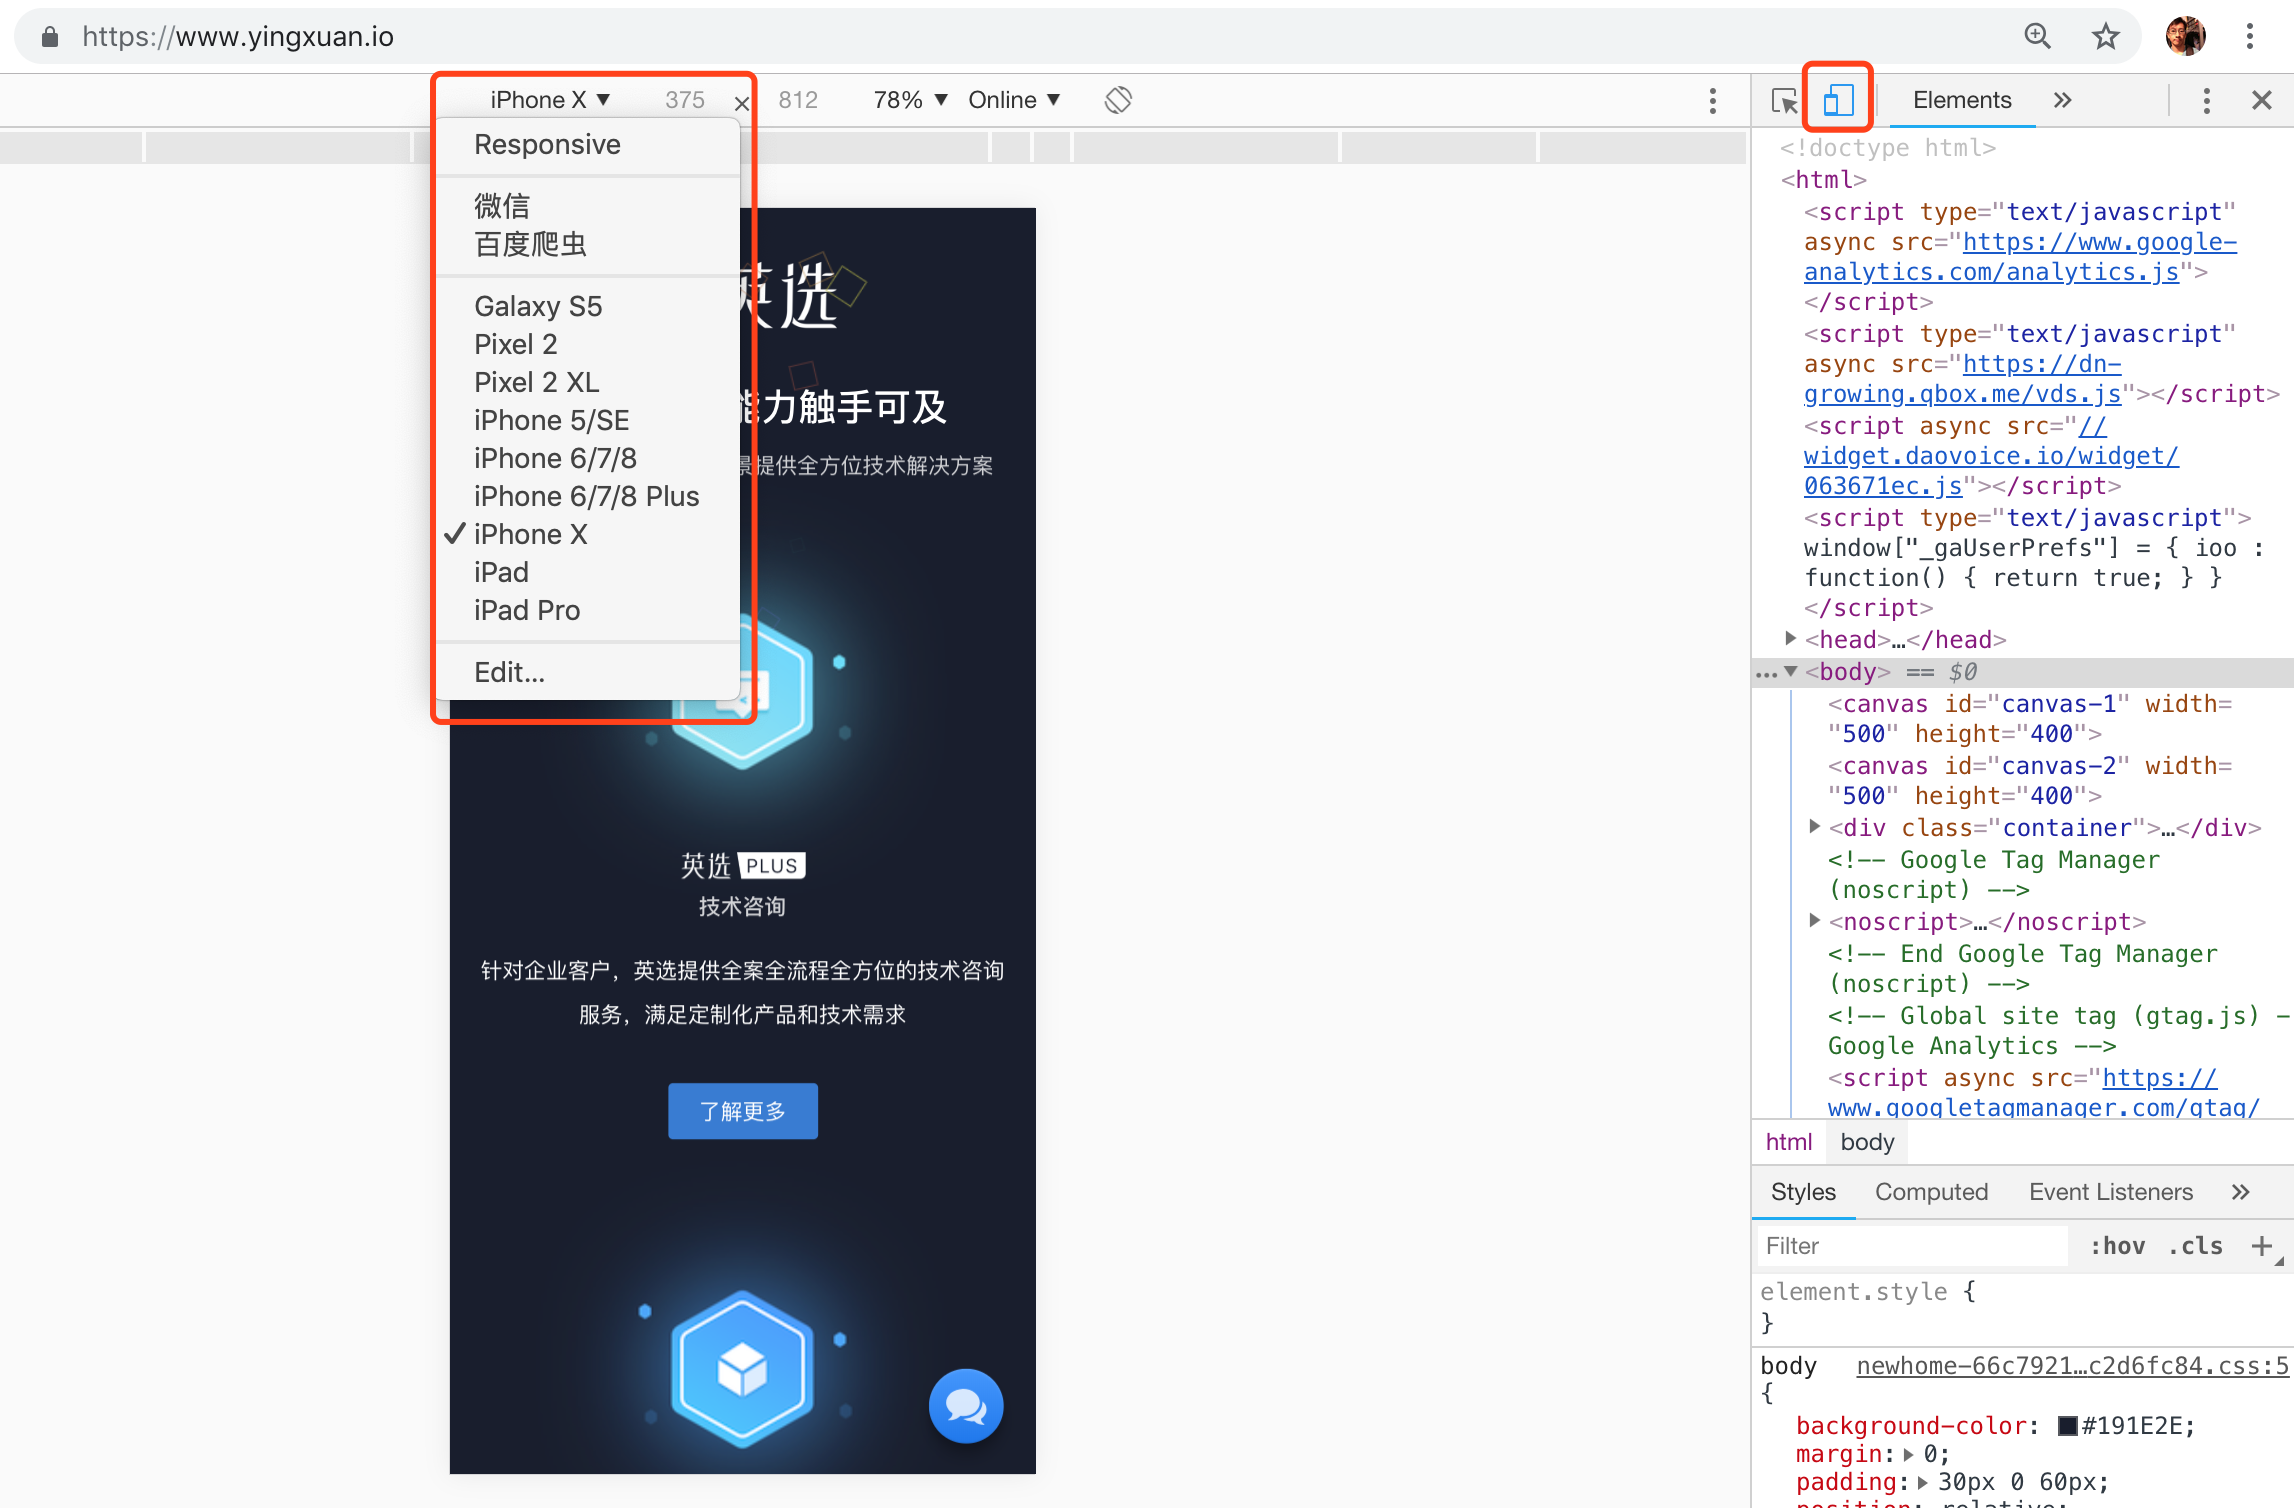Viewport: 2294px width, 1508px height.
Task: Open the chat bubble widget
Action: coord(966,1405)
